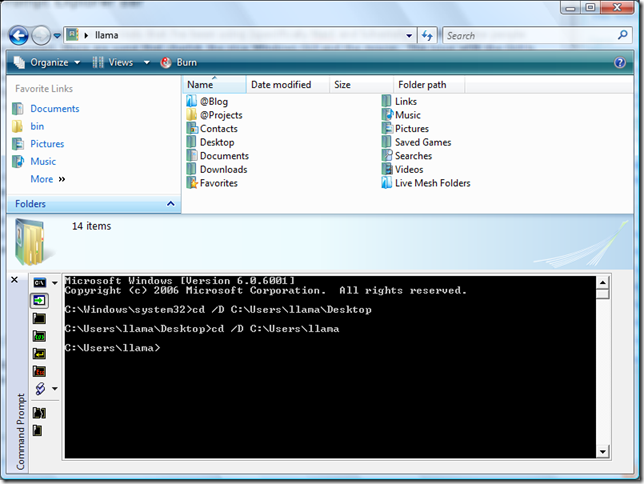Click the Forward navigation arrow
This screenshot has height=484, width=644.
point(41,36)
